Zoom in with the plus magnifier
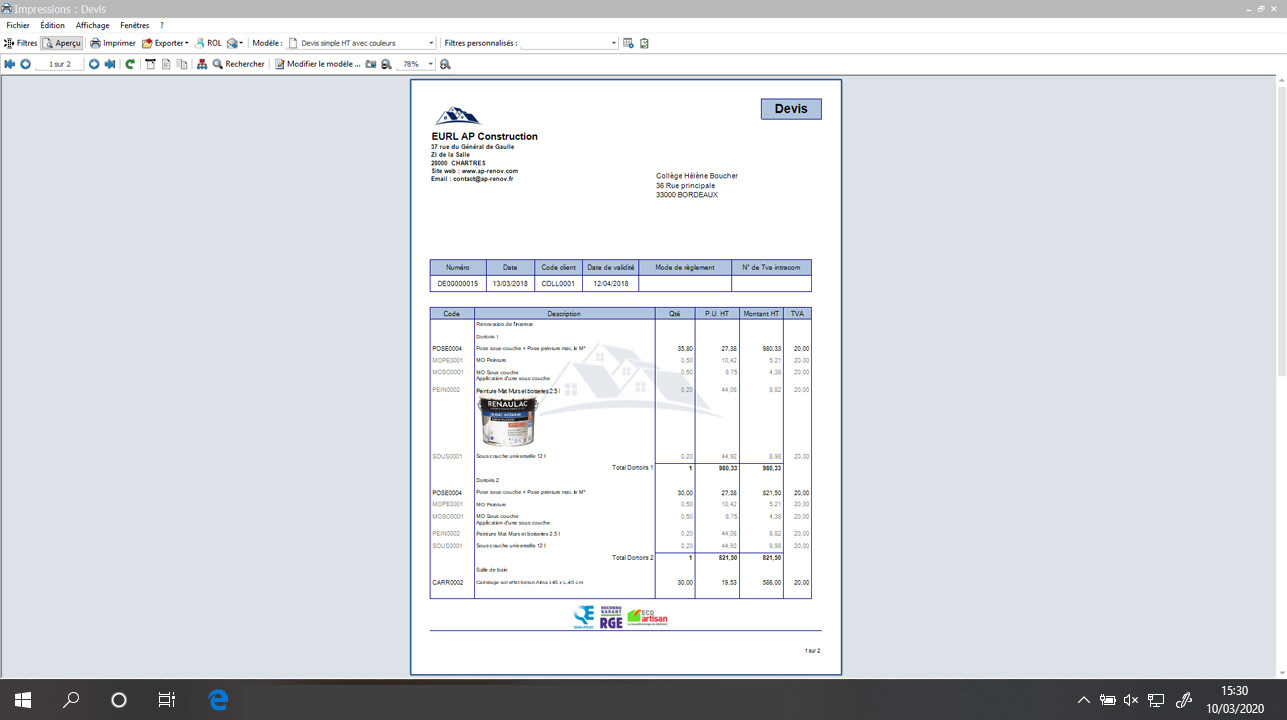Viewport: 1287px width, 720px height. [445, 64]
